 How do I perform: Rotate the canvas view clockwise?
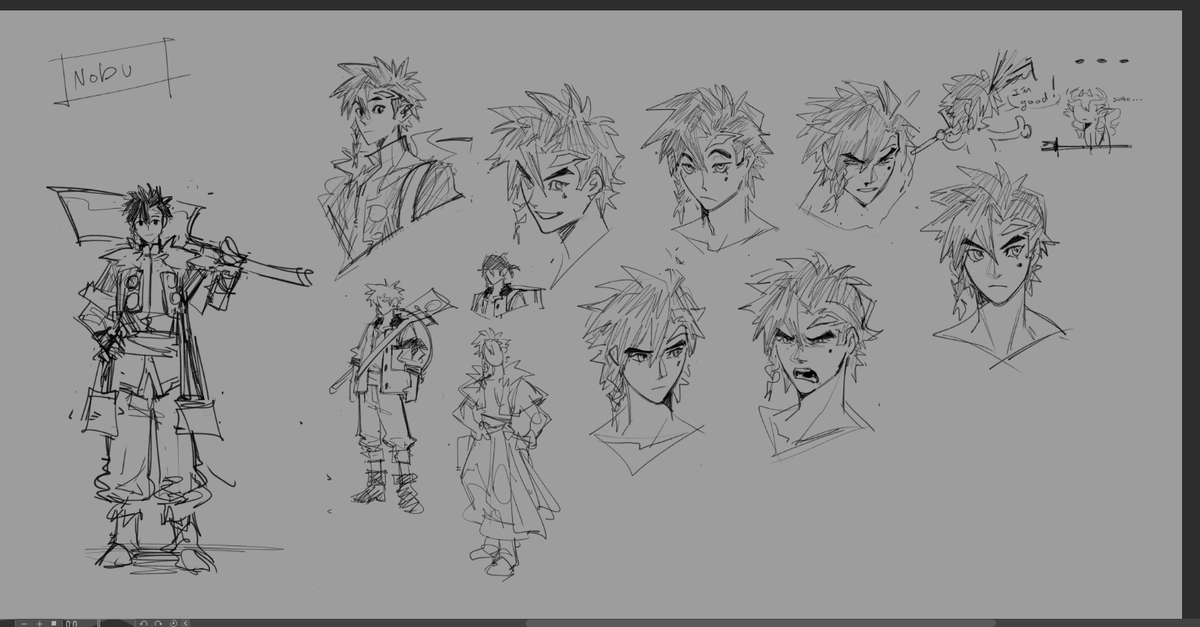pos(158,623)
